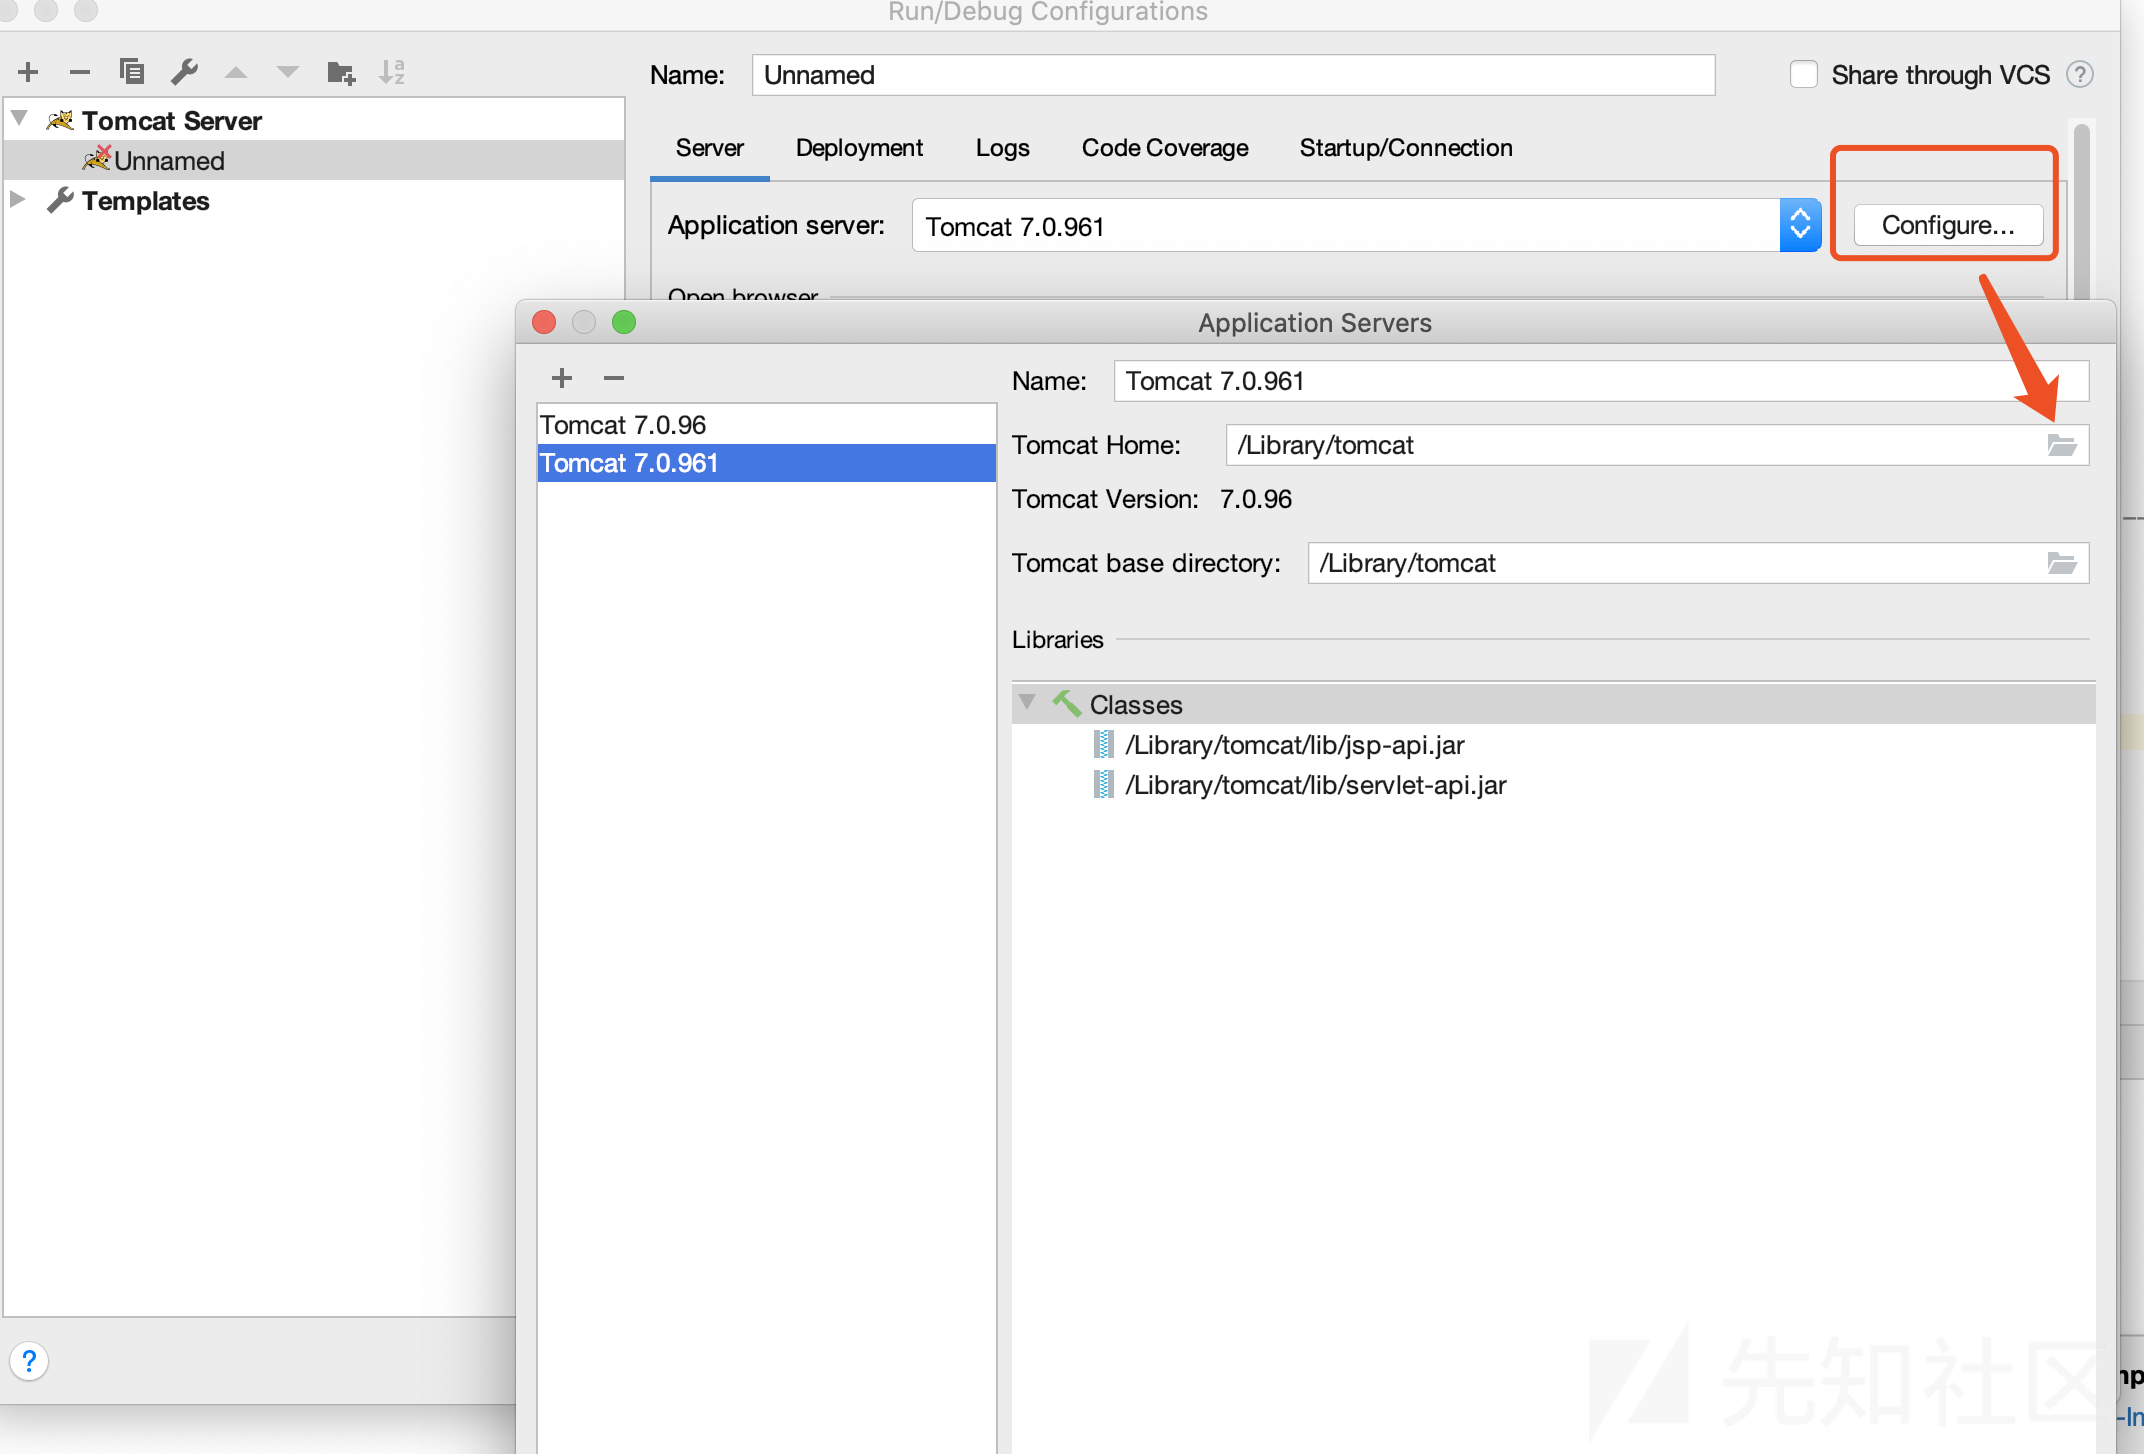Collapse the Tomcat Server tree node
This screenshot has width=2144, height=1454.
(x=19, y=119)
